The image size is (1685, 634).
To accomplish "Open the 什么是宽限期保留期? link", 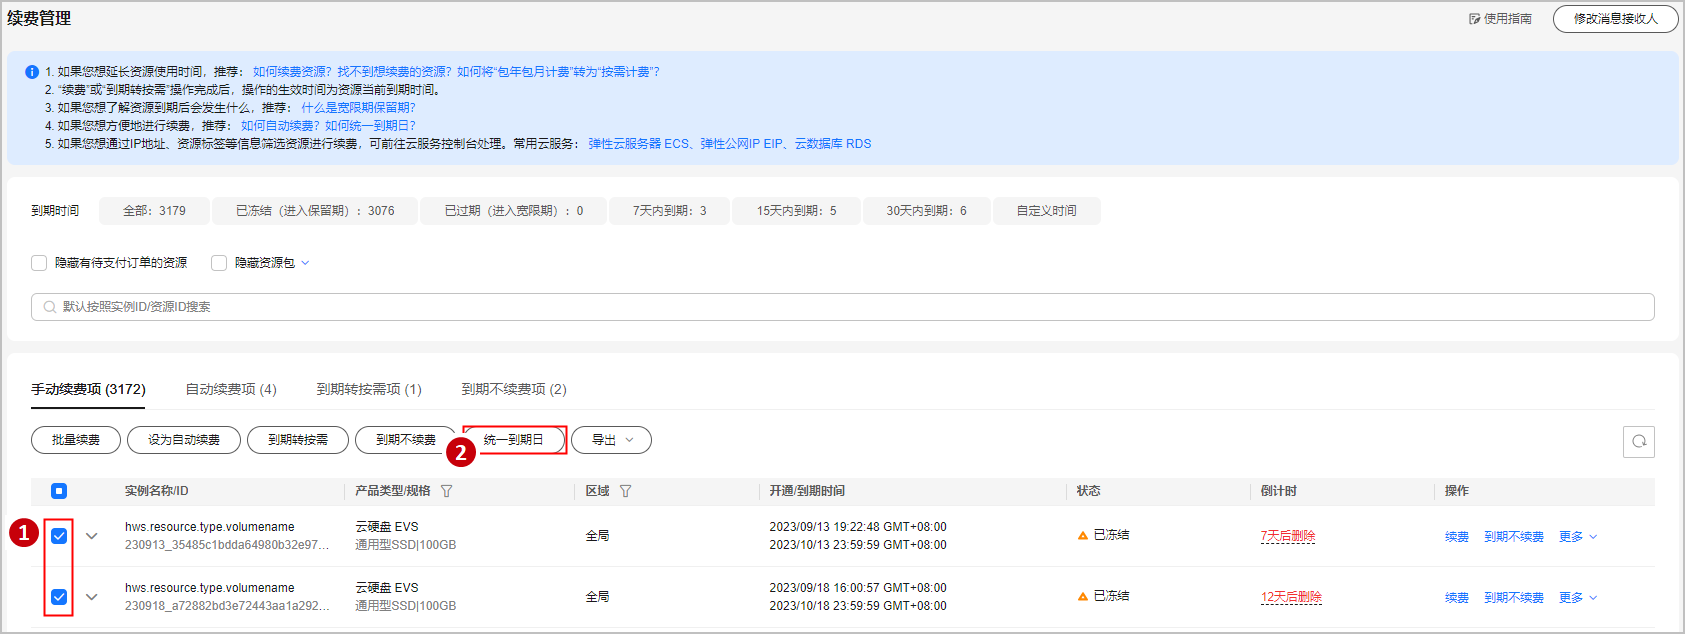I will coord(358,108).
